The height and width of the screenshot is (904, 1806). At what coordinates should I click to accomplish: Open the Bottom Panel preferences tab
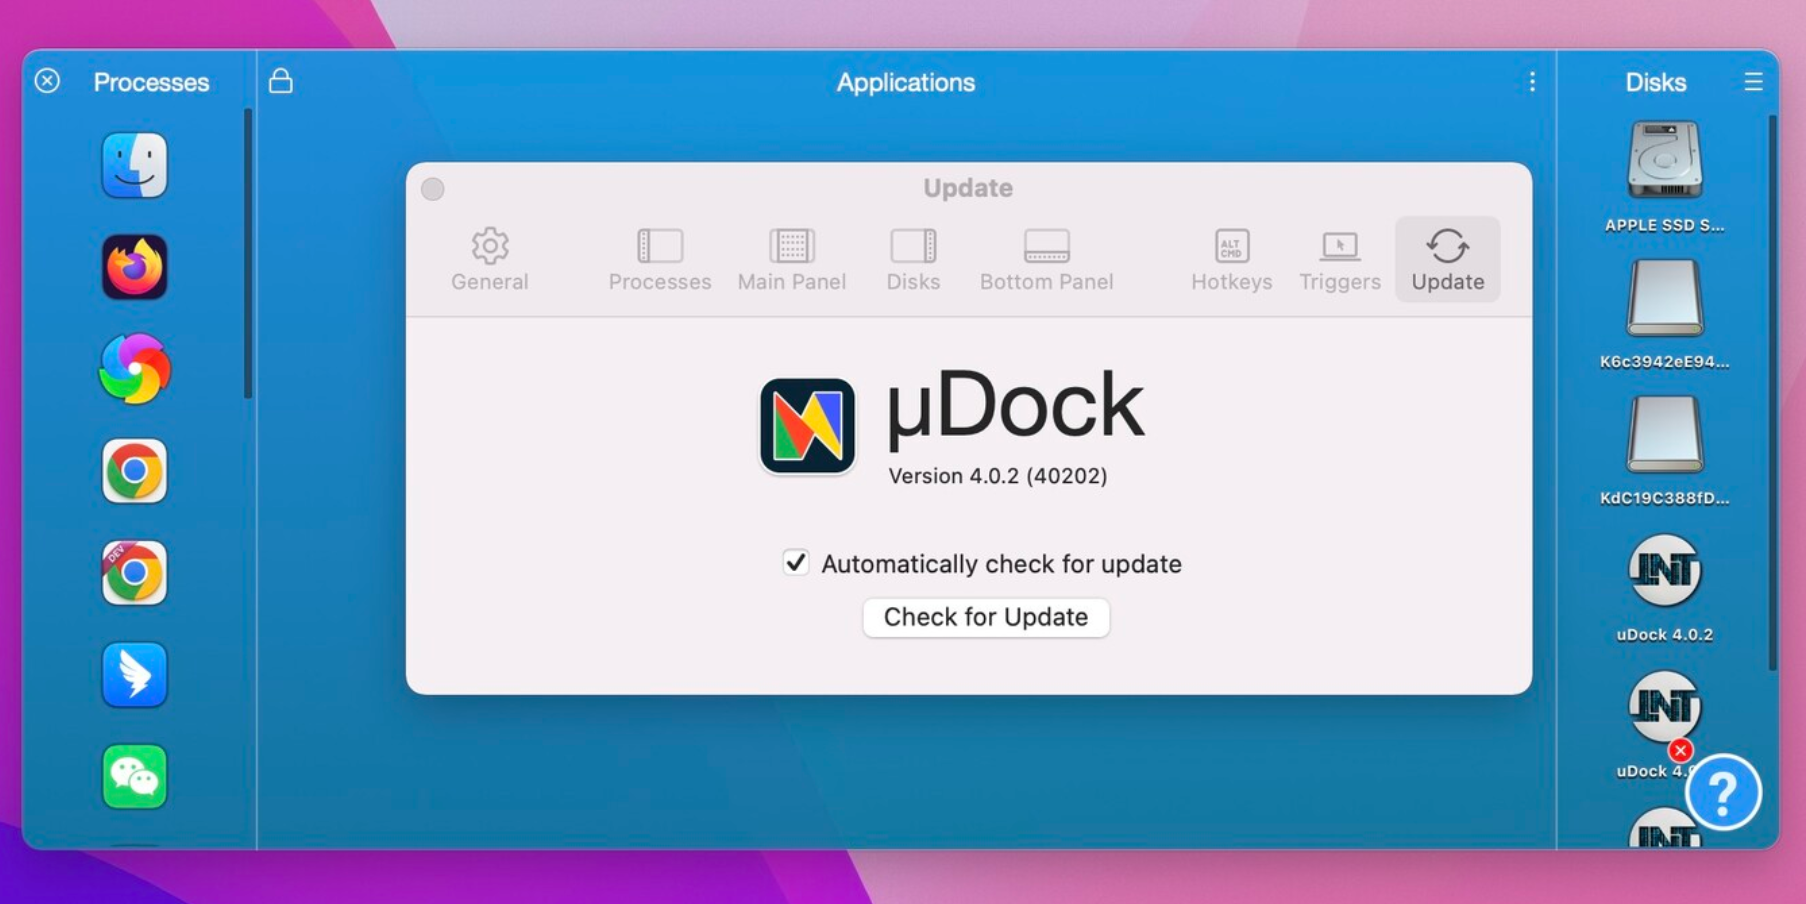pos(1046,259)
